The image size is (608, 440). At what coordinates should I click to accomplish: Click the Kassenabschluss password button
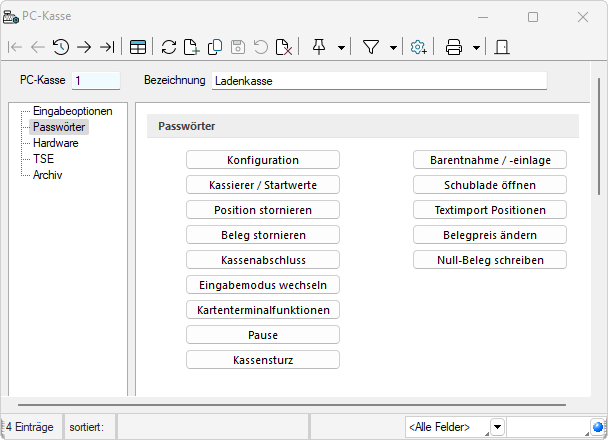263,260
